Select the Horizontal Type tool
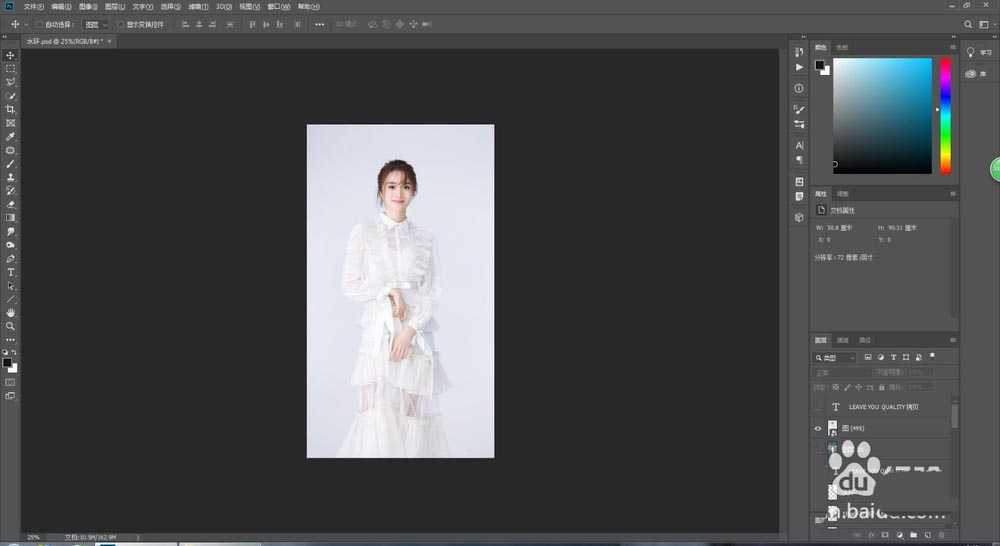Screen dimensions: 1000x546 point(11,272)
